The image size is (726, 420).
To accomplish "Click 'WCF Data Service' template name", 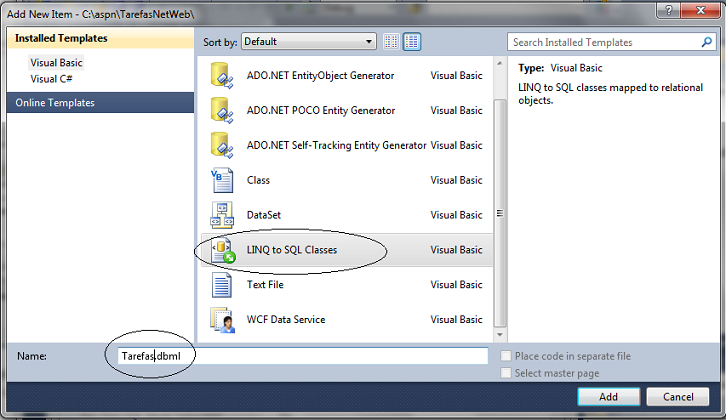I will [x=286, y=320].
